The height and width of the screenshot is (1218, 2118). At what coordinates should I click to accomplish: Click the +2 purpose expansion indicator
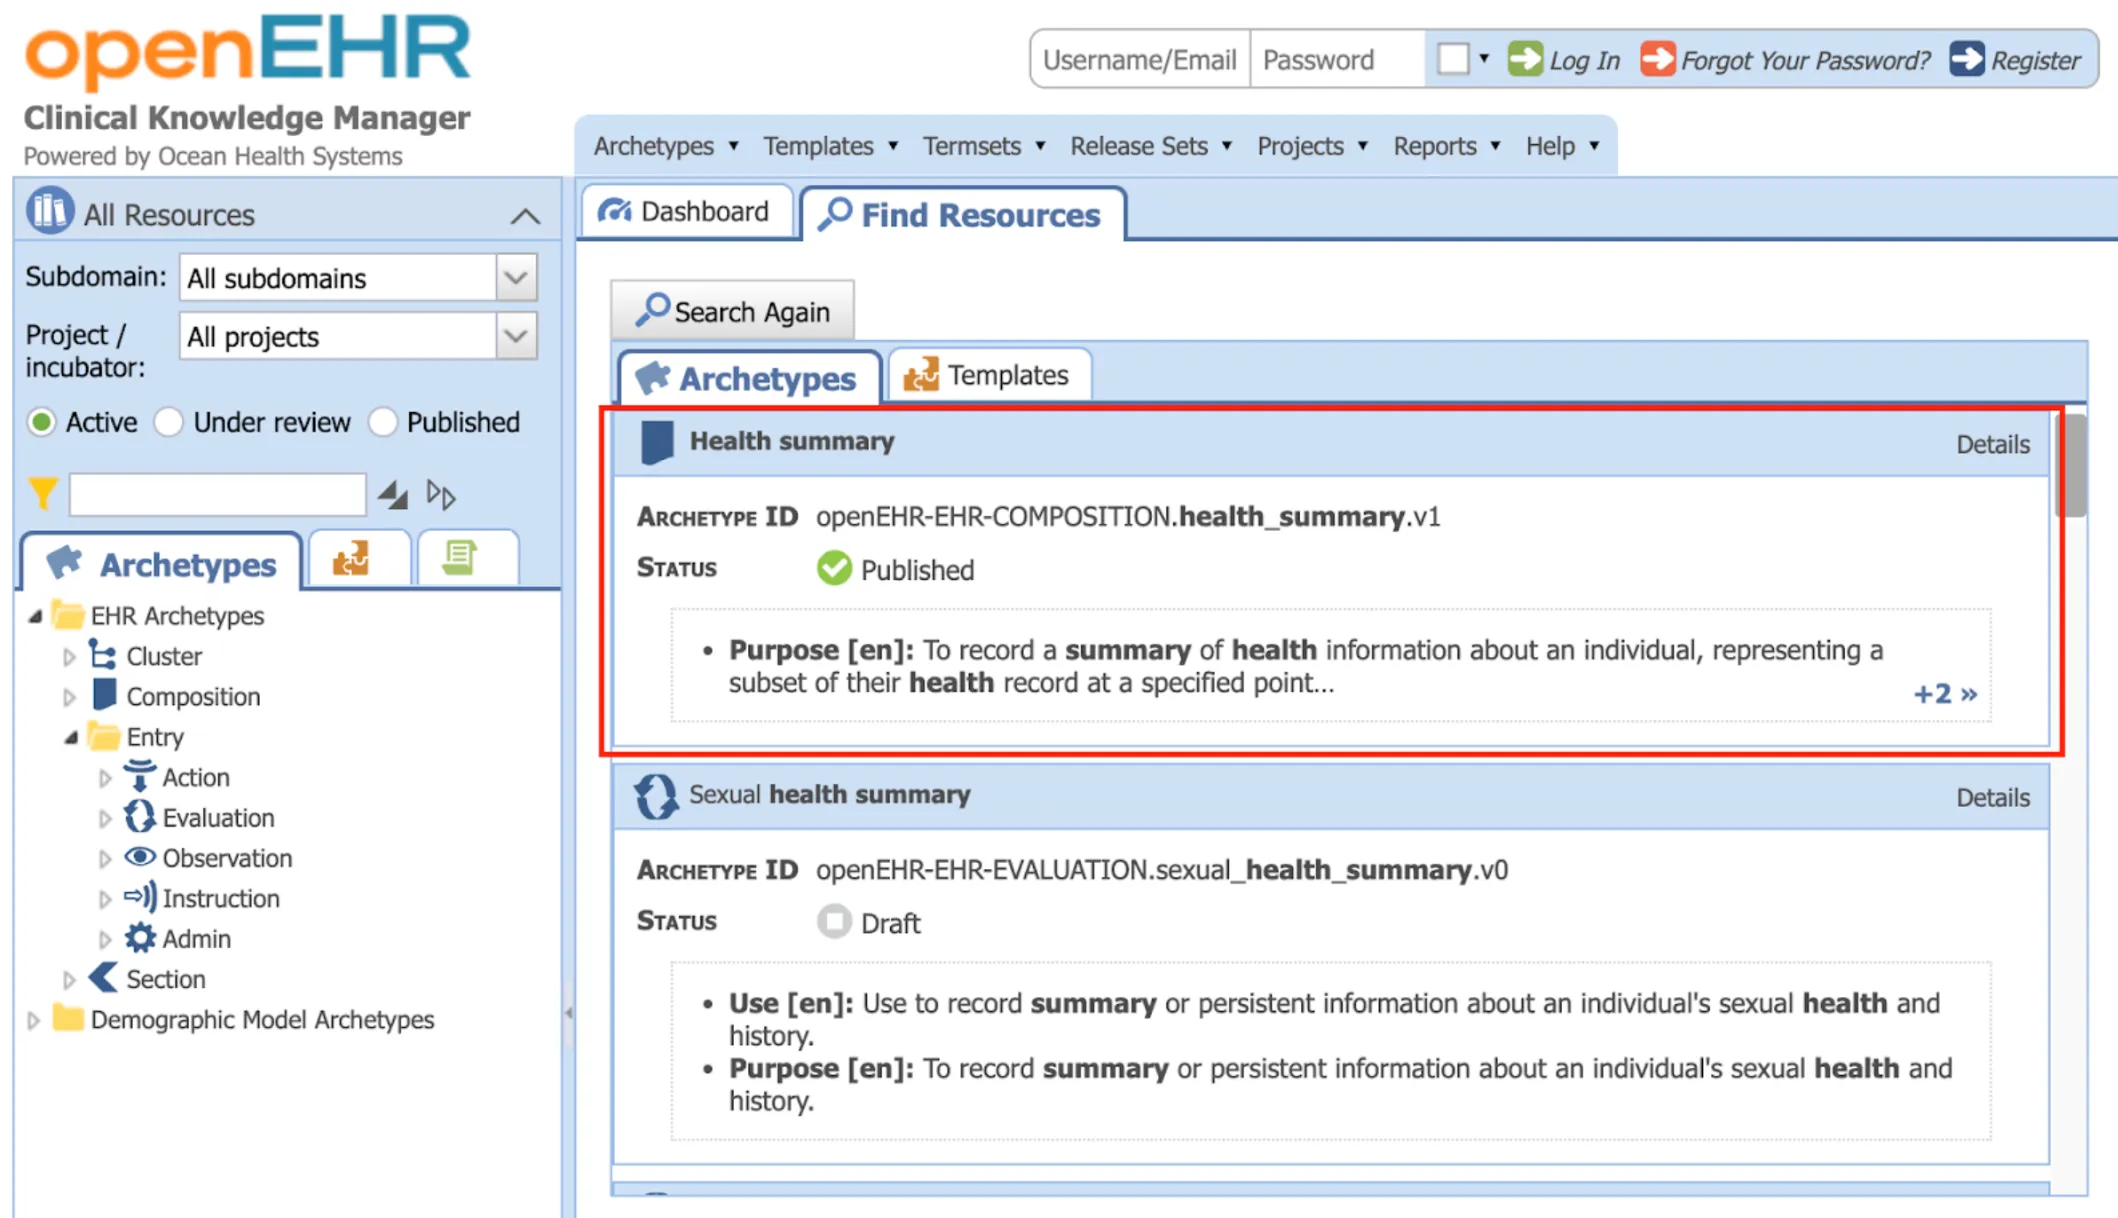click(x=1944, y=692)
